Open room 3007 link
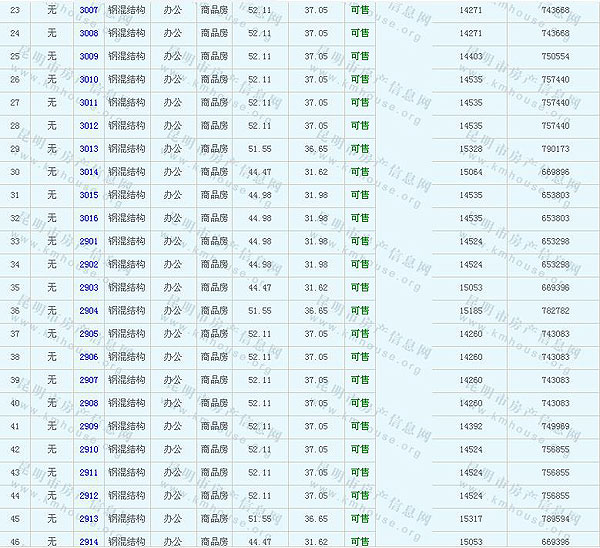This screenshot has height=548, width=600. point(89,9)
